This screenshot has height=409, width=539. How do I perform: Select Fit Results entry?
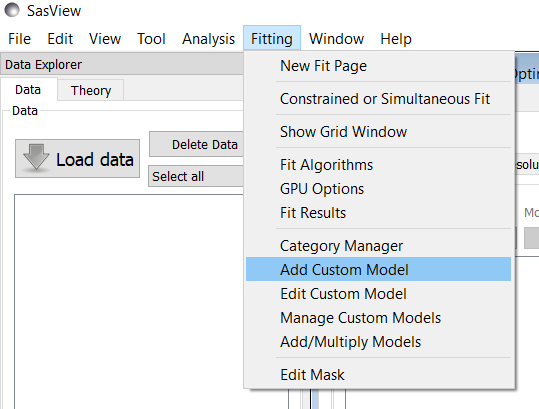click(x=378, y=213)
